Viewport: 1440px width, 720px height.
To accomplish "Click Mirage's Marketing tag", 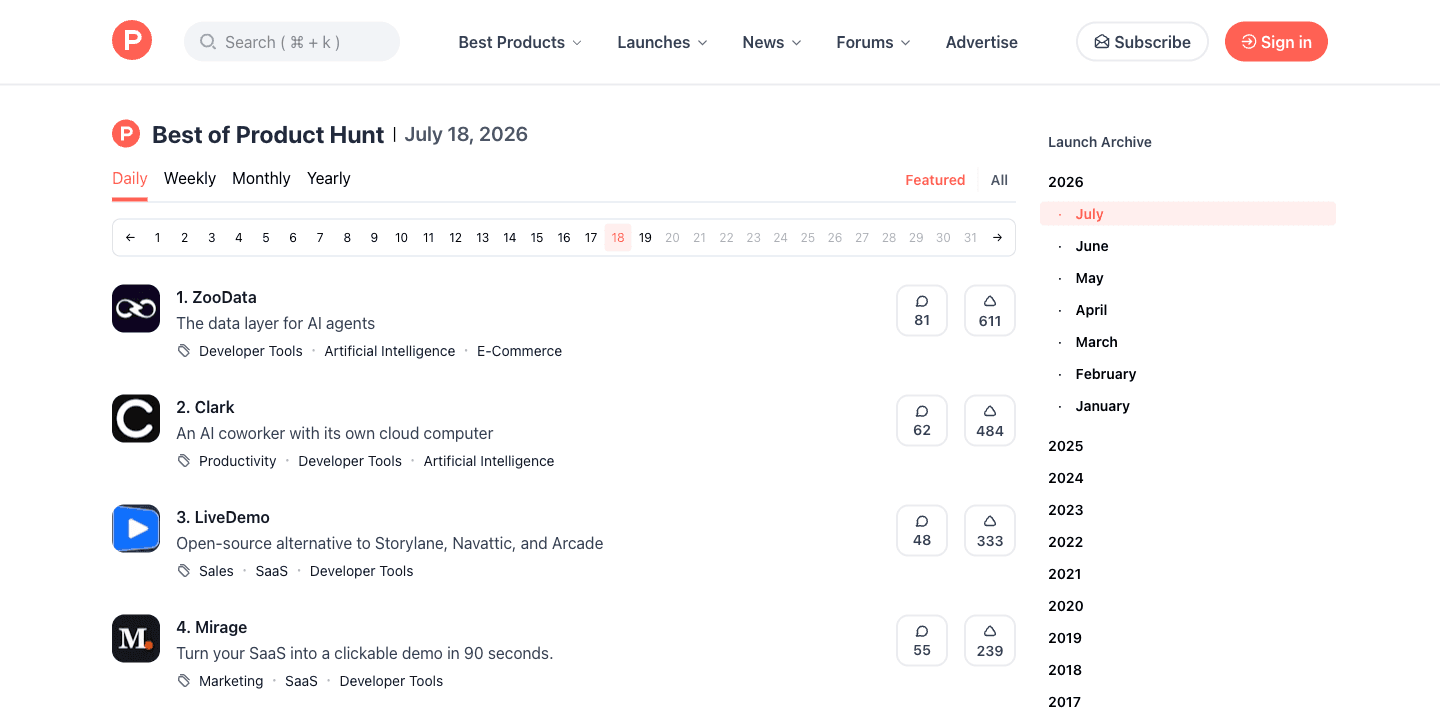I will pyautogui.click(x=231, y=681).
